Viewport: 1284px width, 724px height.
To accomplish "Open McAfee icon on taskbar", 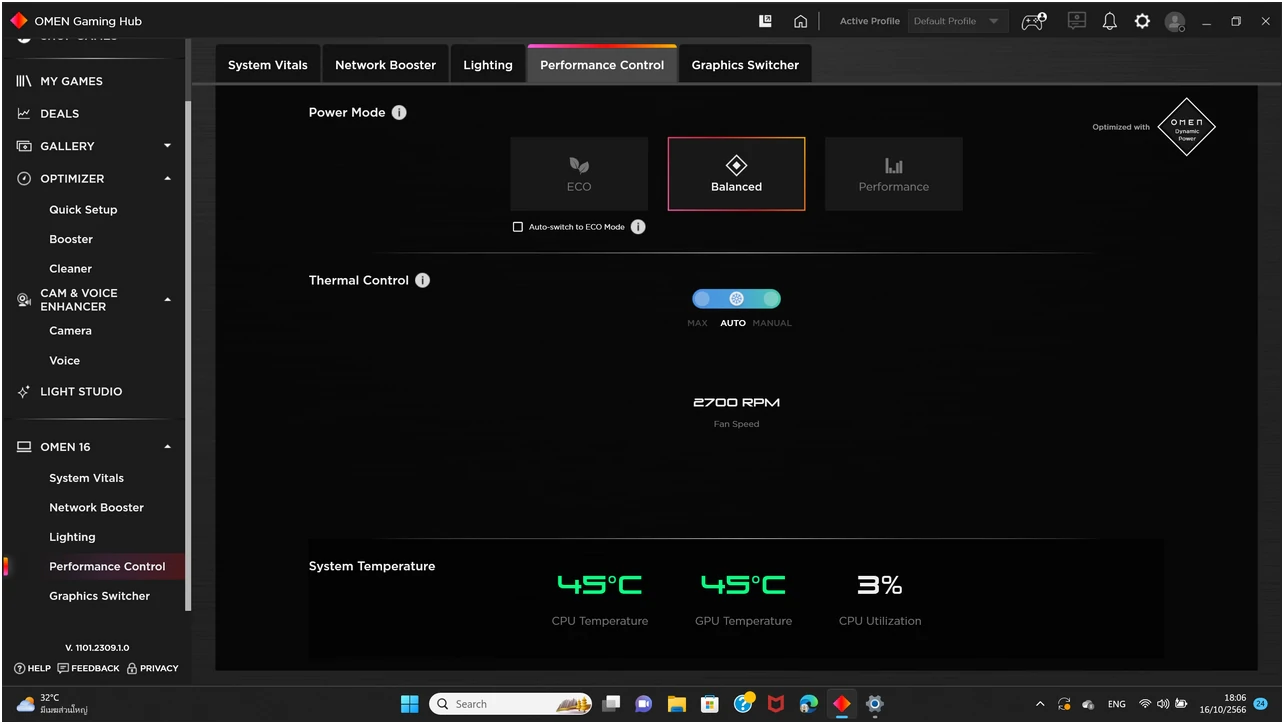I will [x=775, y=704].
